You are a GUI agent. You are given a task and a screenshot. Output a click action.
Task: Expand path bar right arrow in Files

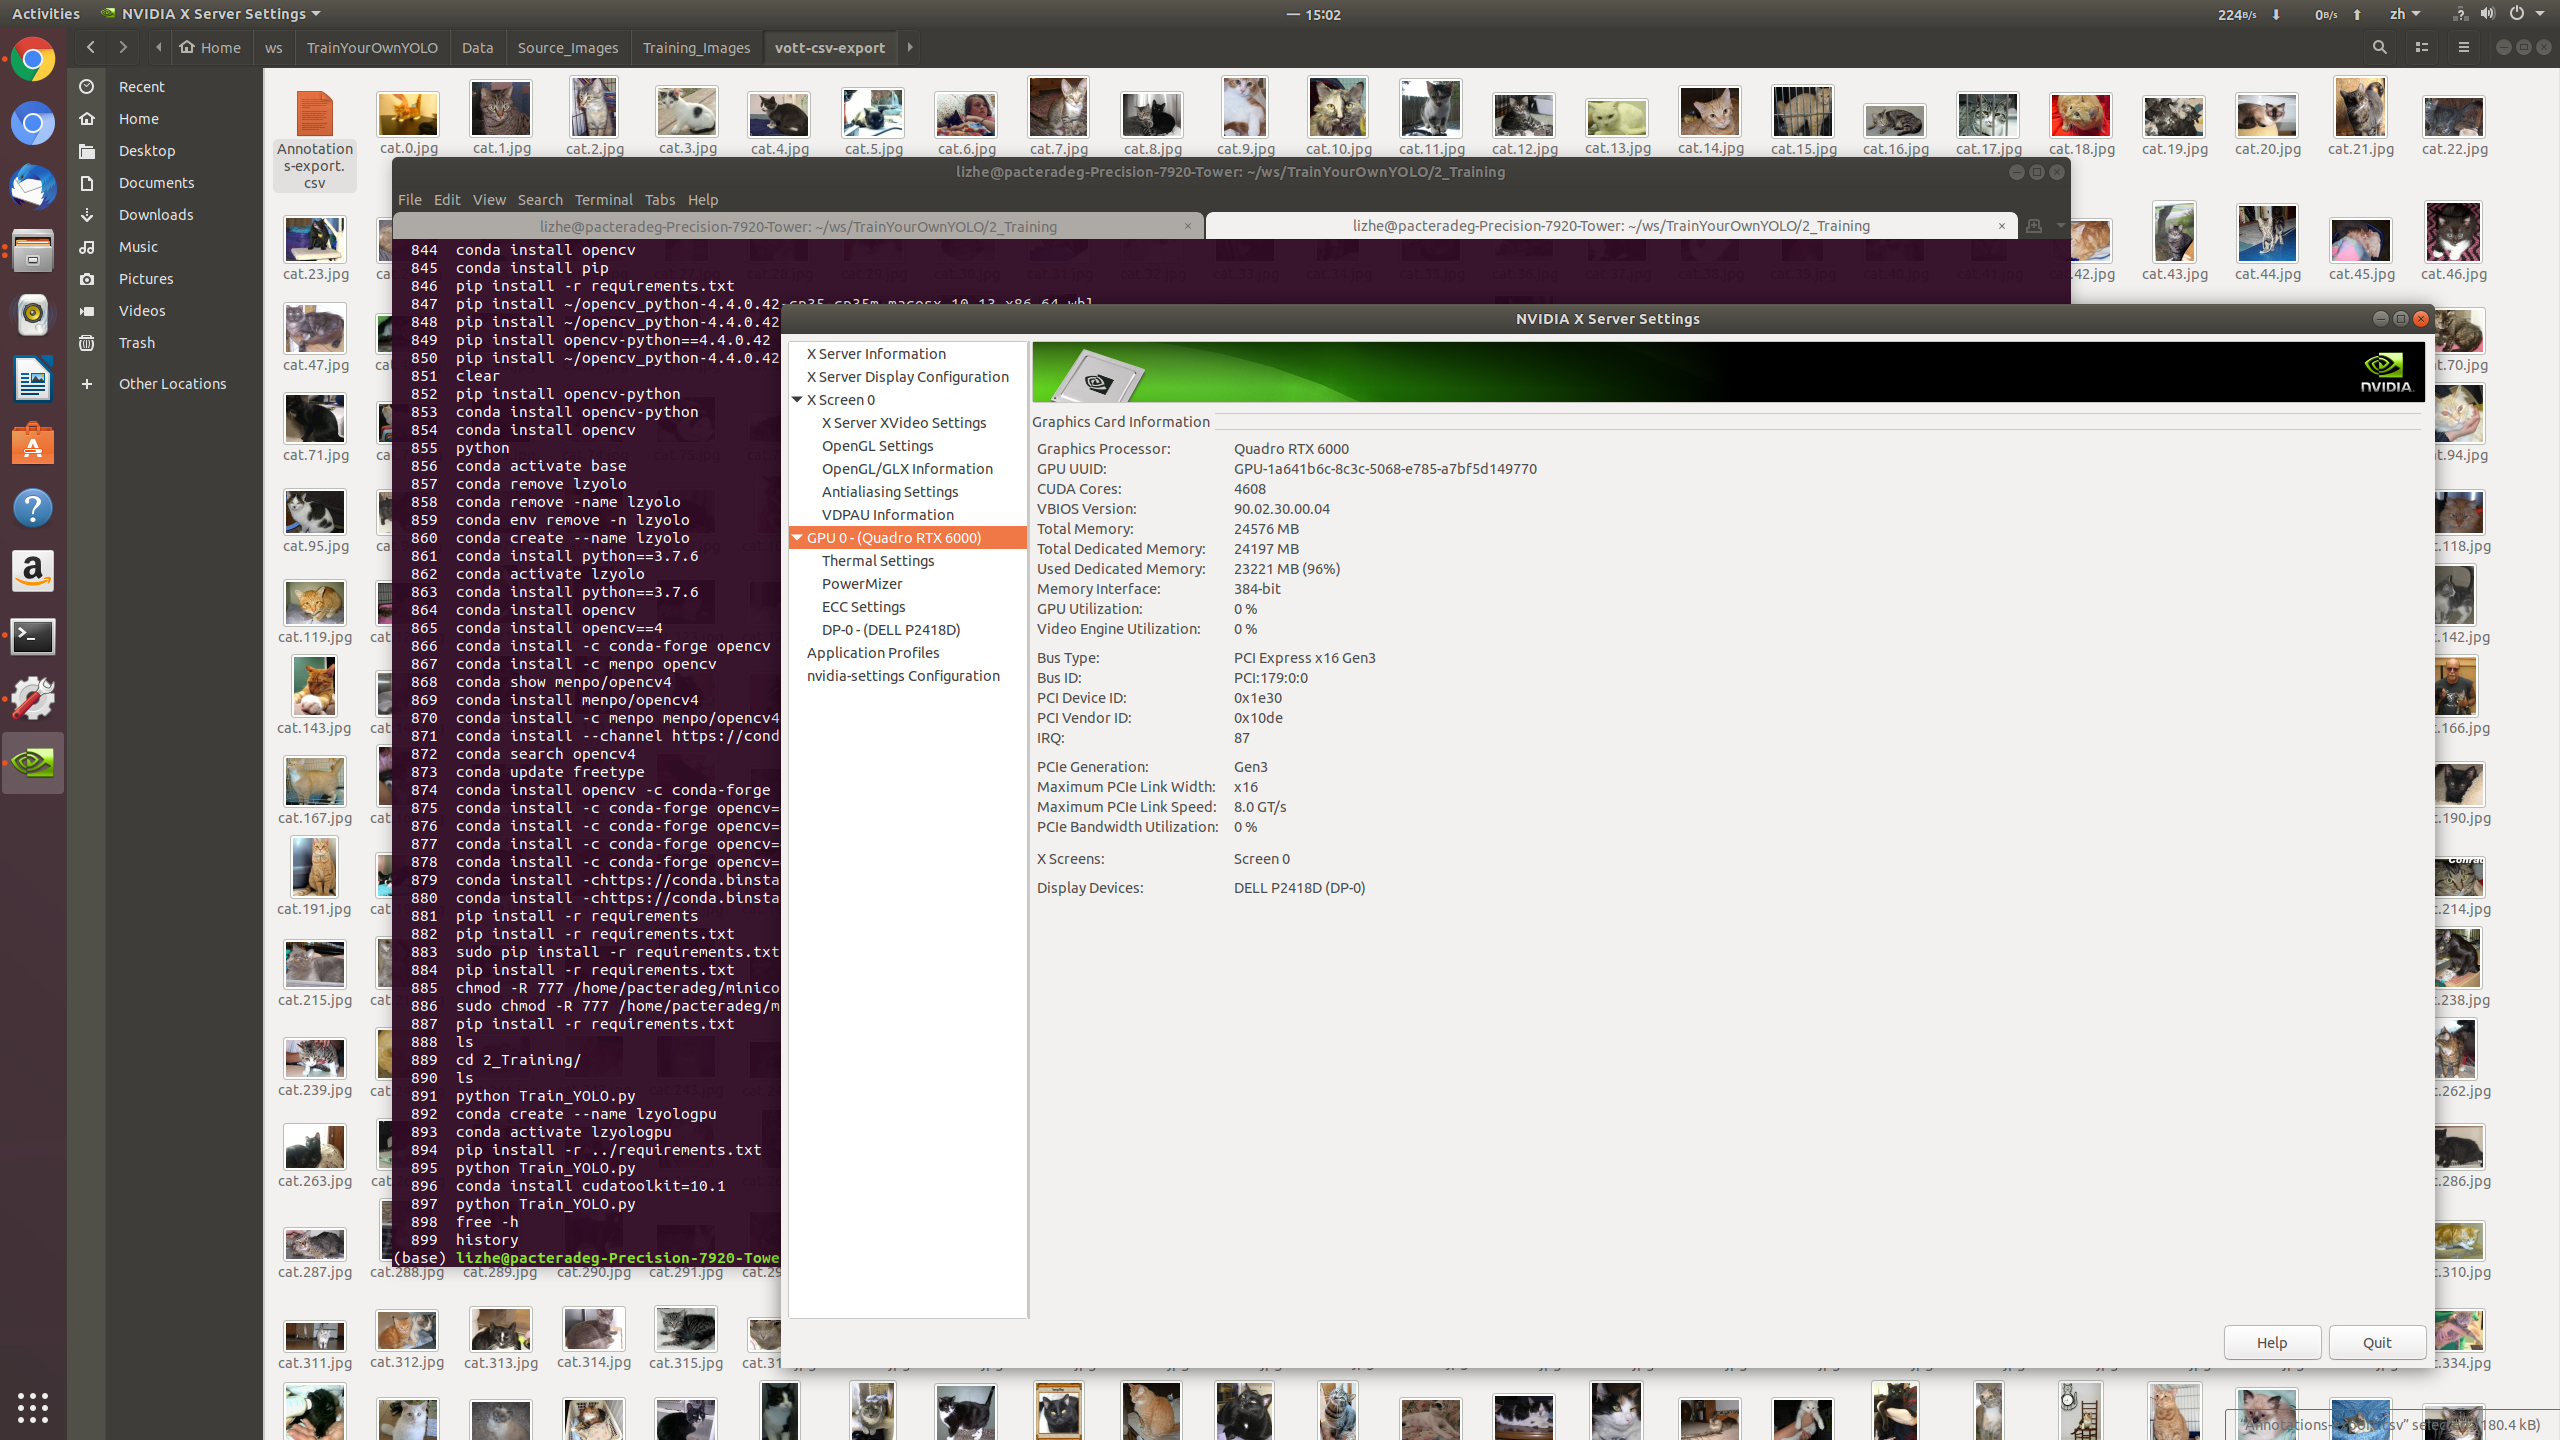(910, 47)
